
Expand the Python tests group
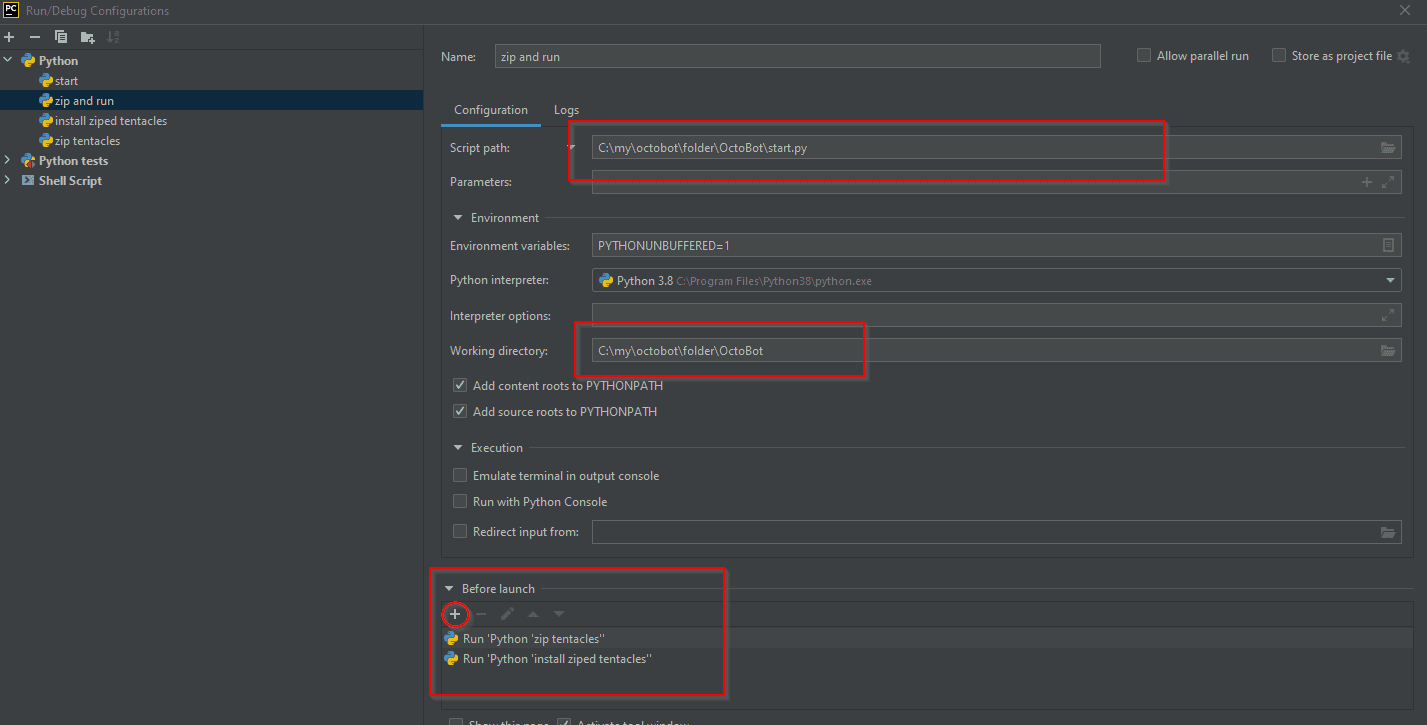point(9,161)
